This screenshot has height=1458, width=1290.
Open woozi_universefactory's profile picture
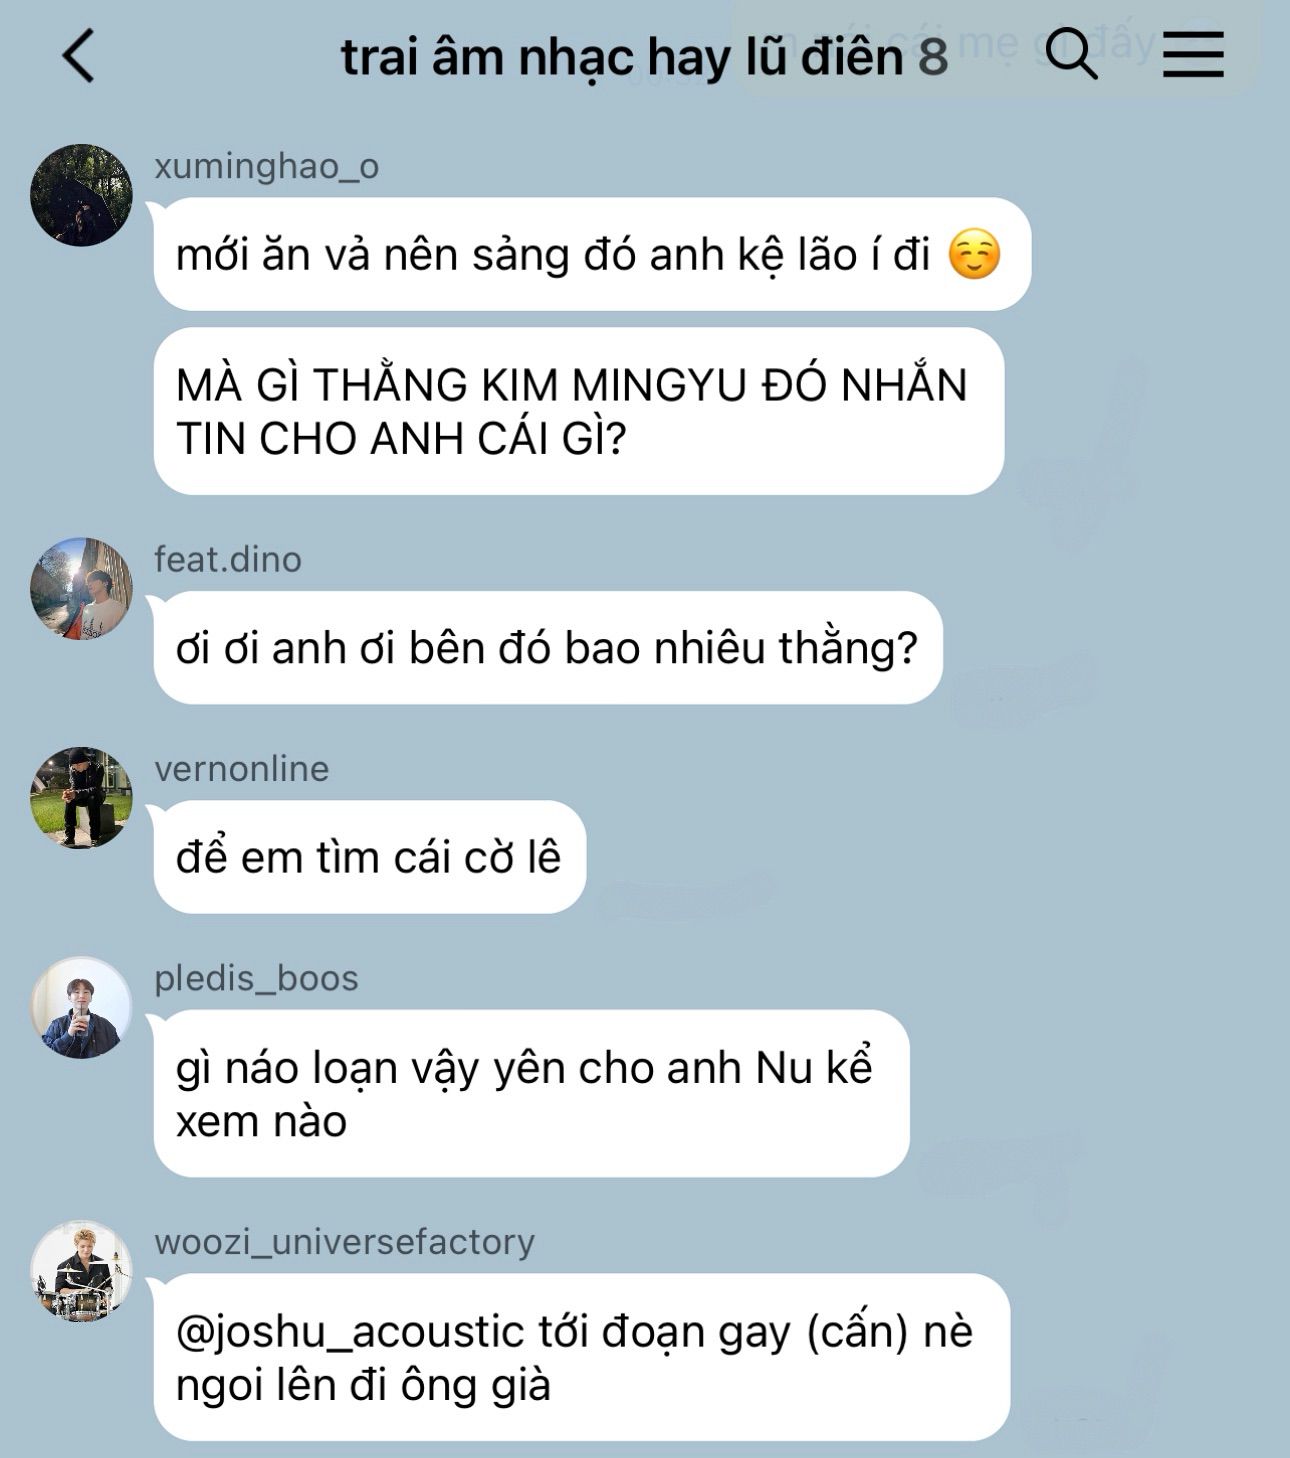81,1270
